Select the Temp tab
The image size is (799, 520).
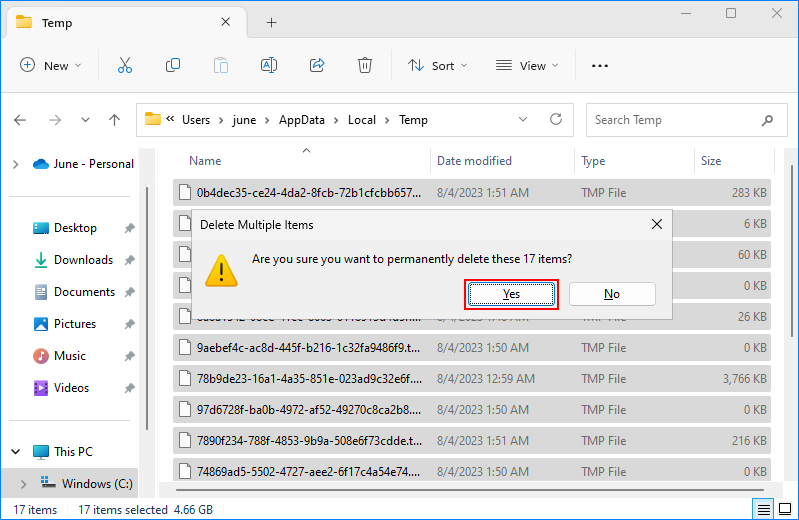pyautogui.click(x=125, y=22)
